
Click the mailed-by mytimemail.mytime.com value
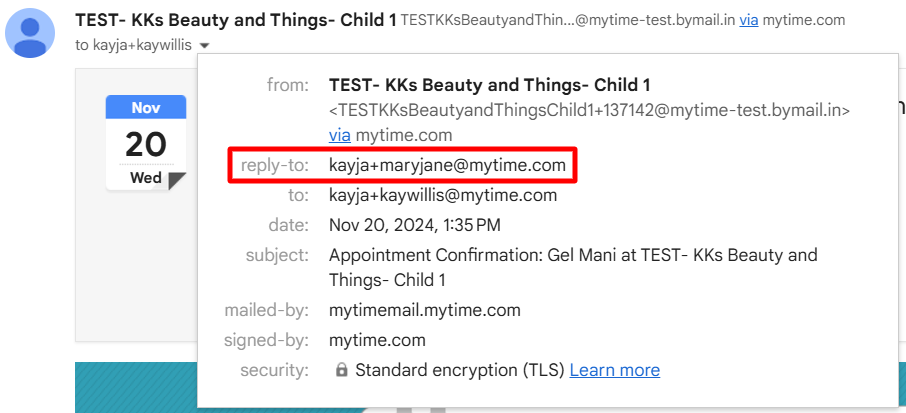425,310
